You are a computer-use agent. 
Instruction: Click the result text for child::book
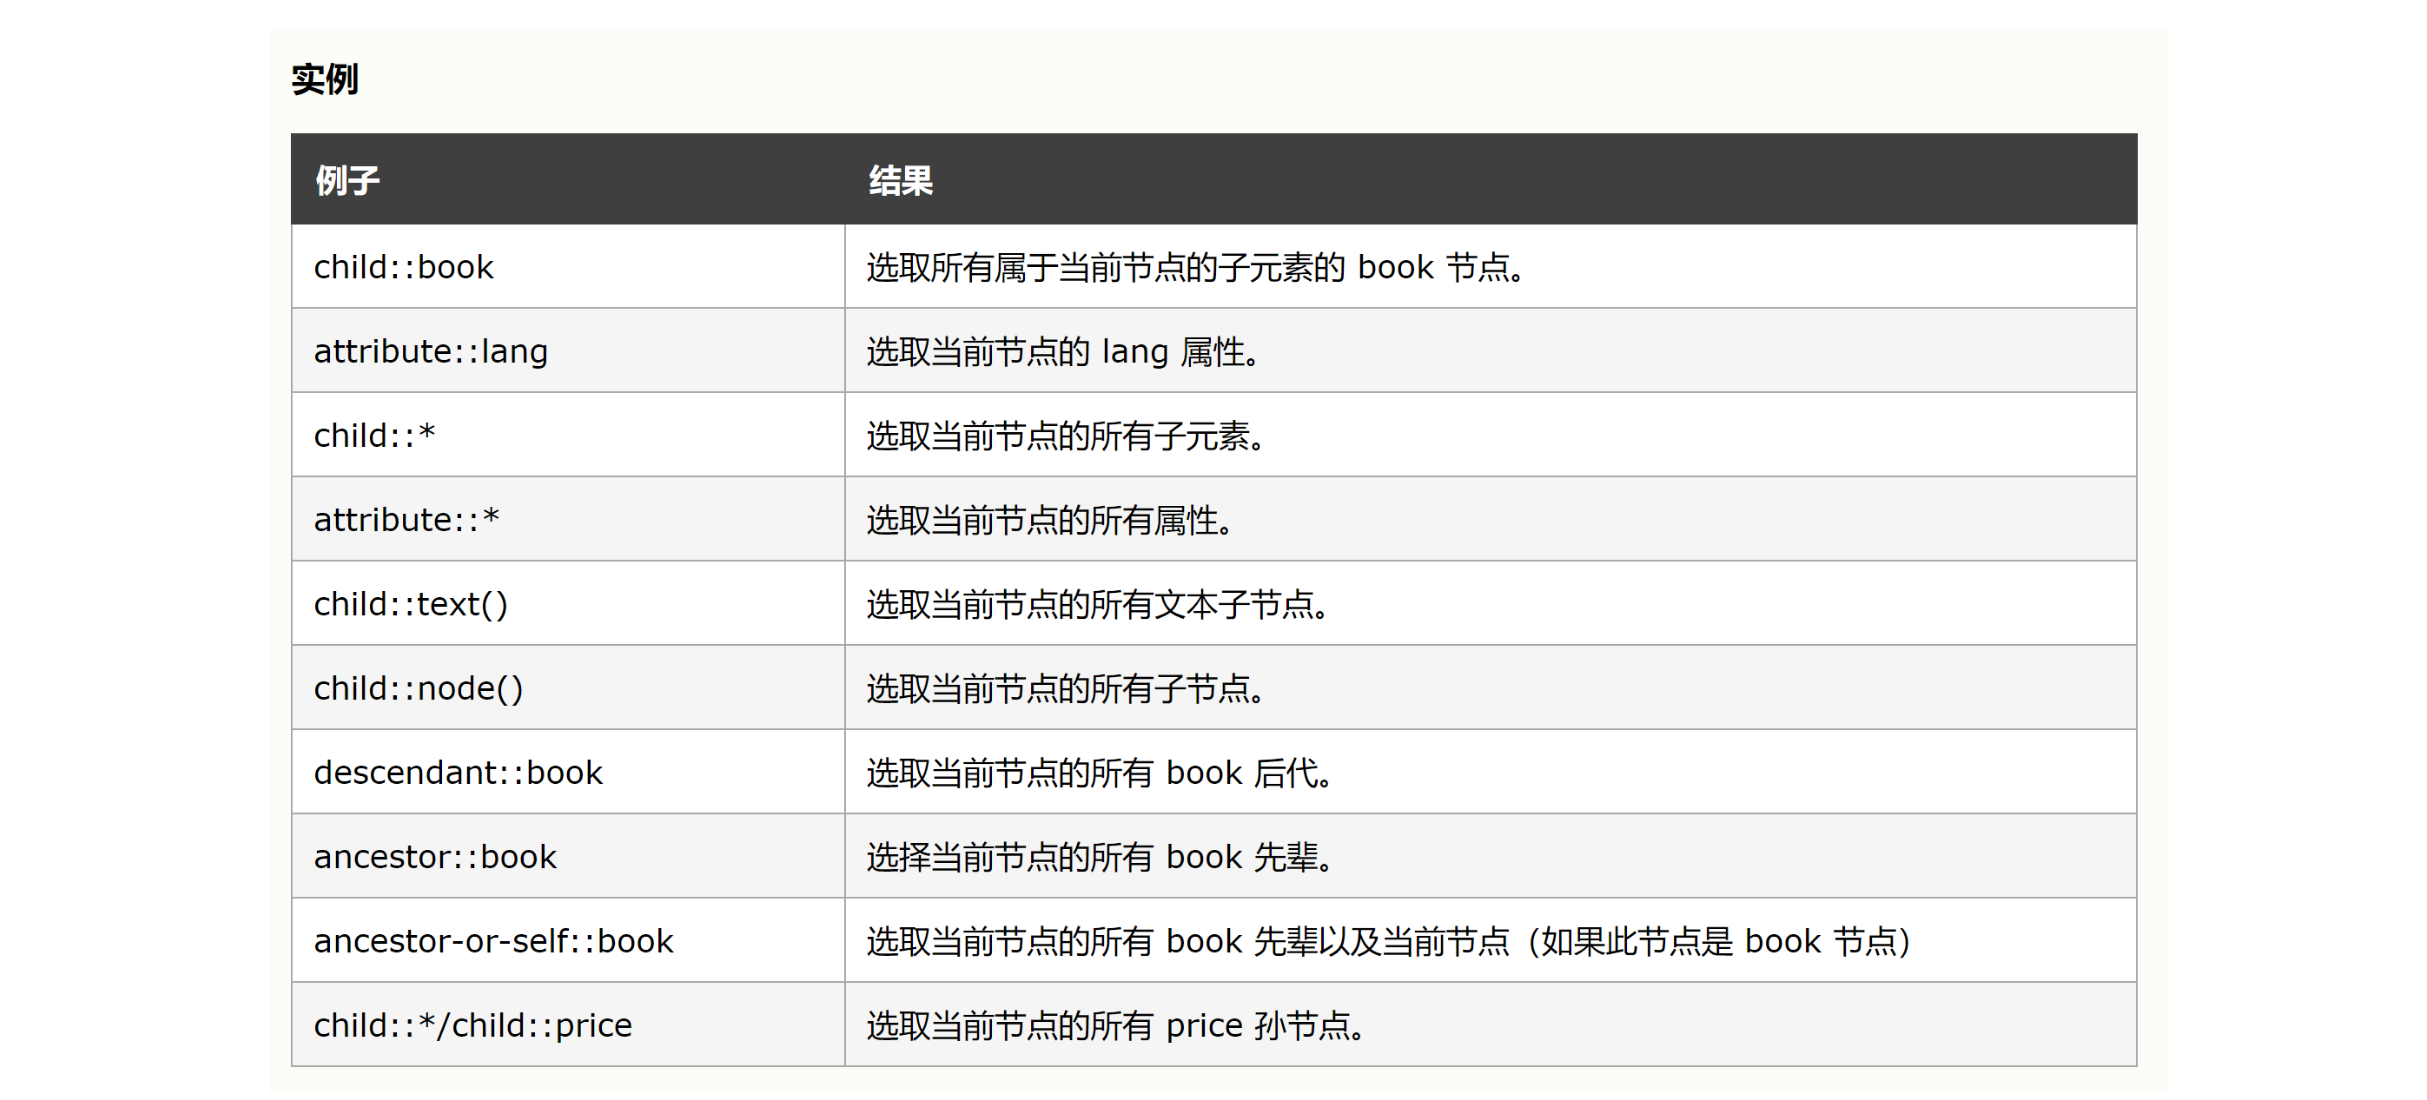point(1196,267)
